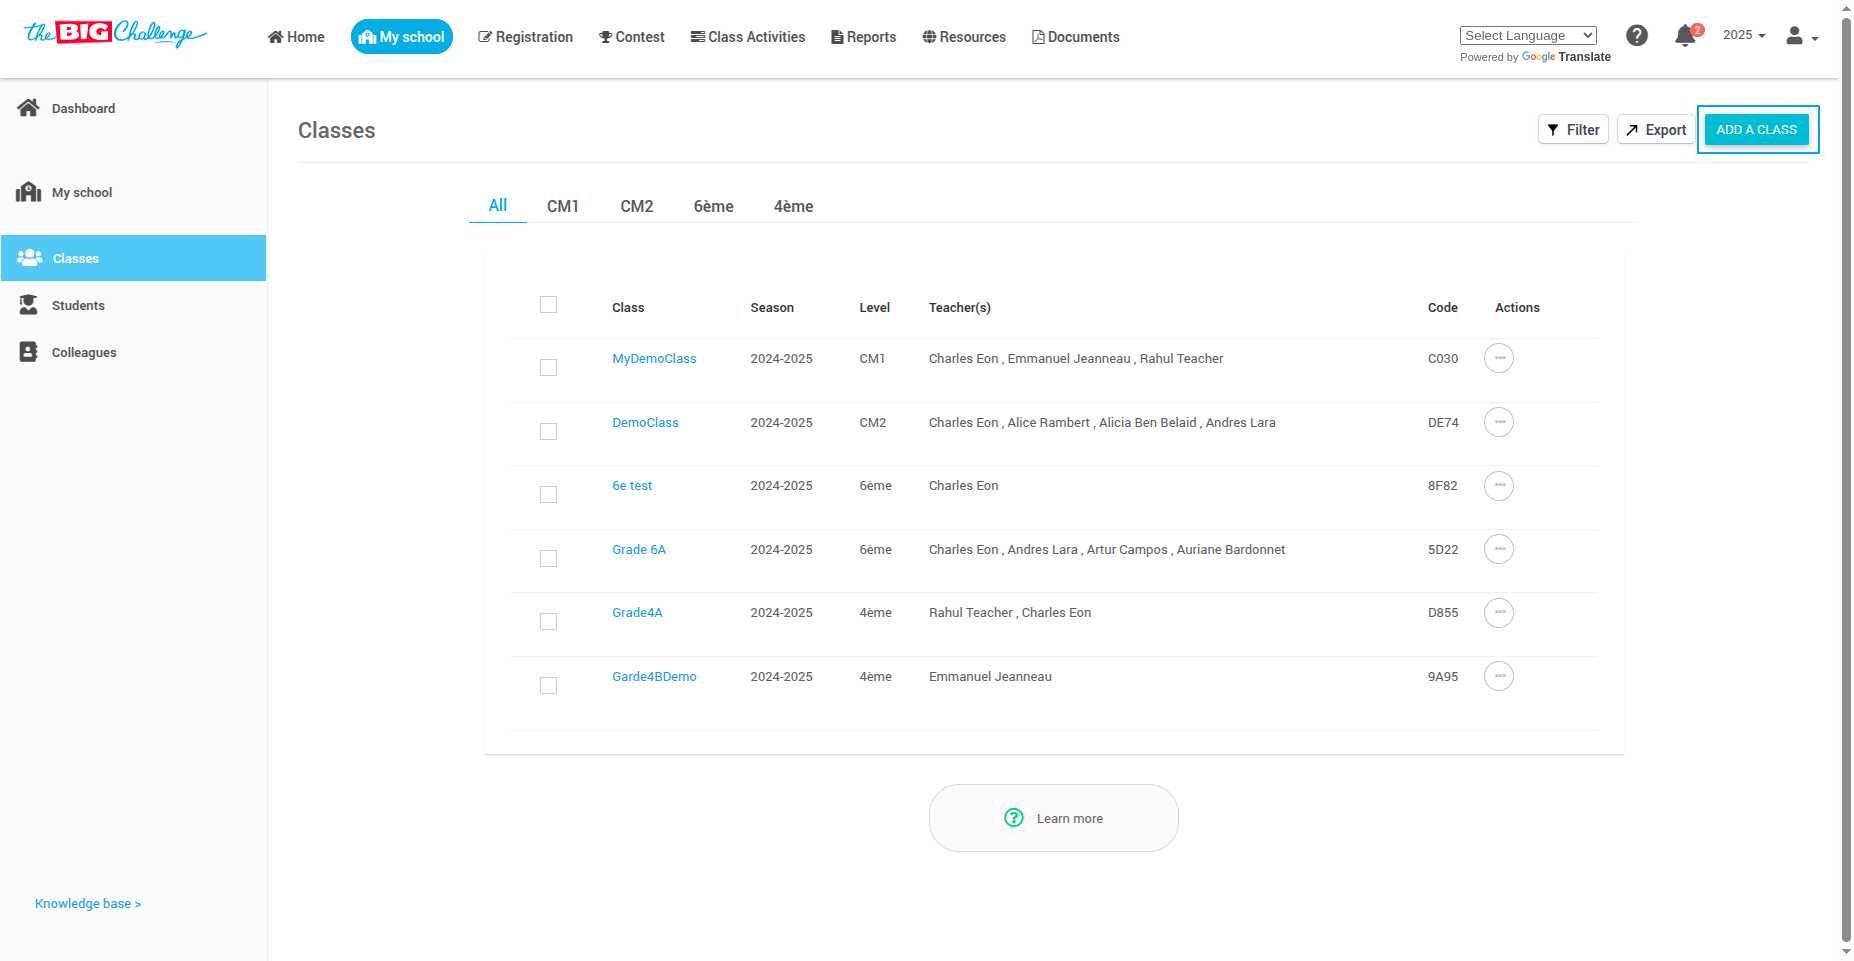Open the user account profile icon
The image size is (1854, 961).
coord(1795,35)
